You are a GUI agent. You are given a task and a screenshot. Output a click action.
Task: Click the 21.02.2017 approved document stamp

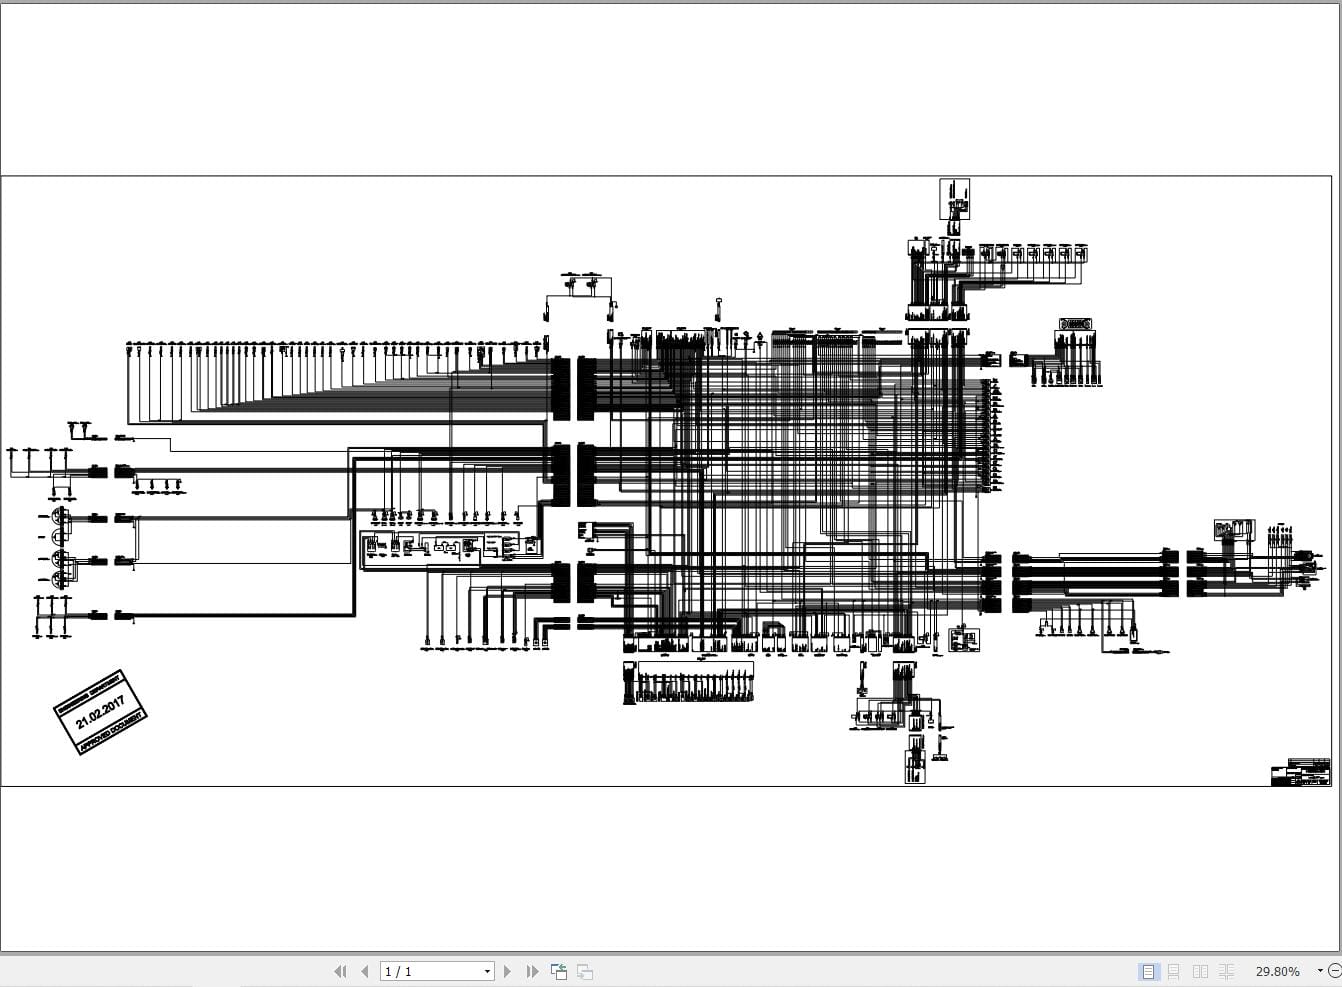click(100, 712)
